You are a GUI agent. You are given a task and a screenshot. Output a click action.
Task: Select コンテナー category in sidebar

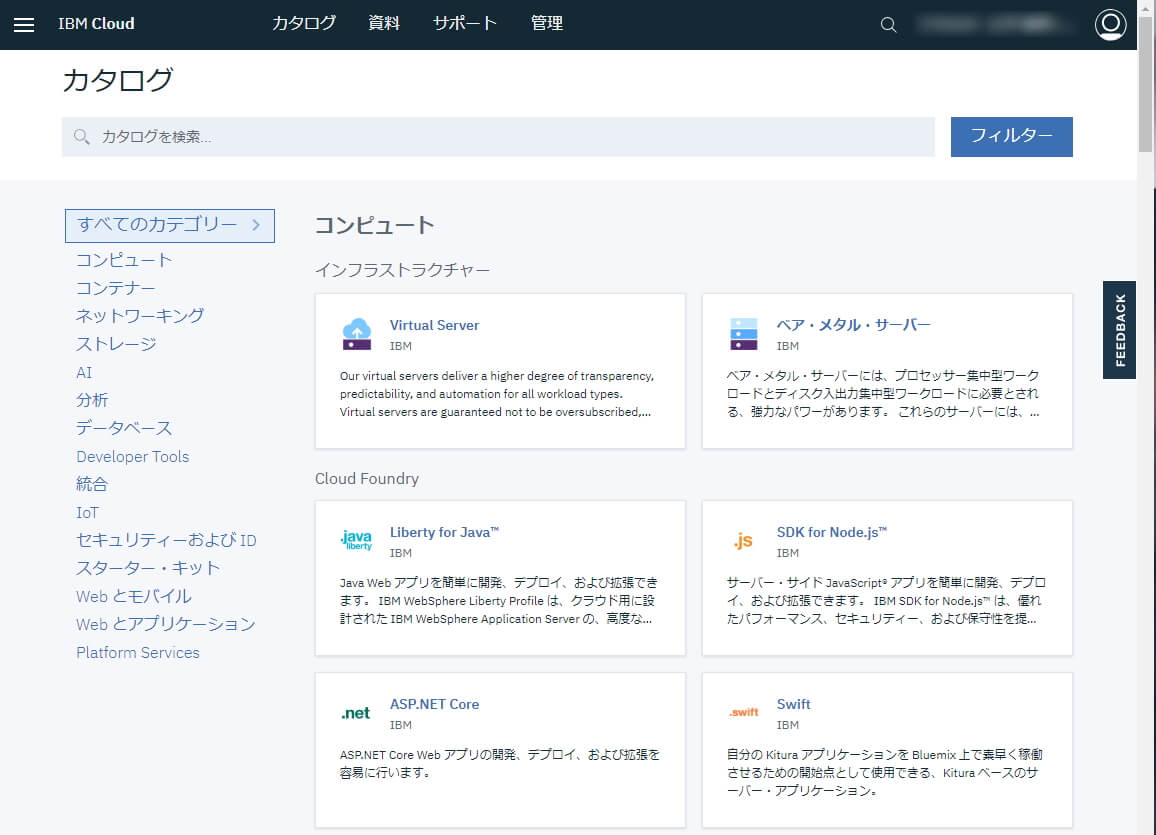click(x=116, y=288)
